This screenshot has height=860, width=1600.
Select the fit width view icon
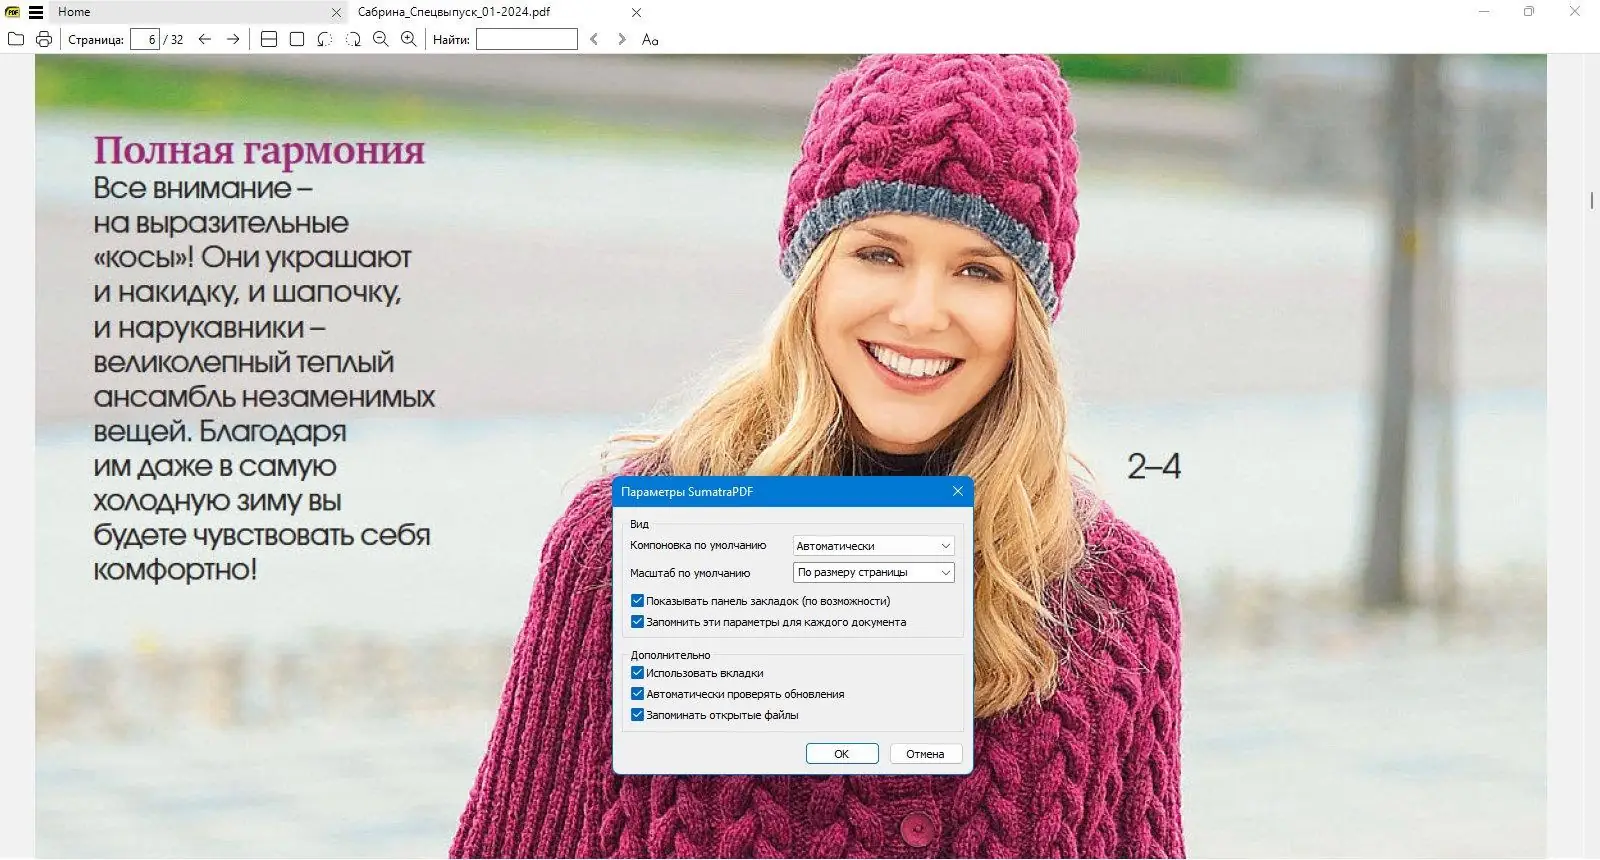click(x=269, y=39)
